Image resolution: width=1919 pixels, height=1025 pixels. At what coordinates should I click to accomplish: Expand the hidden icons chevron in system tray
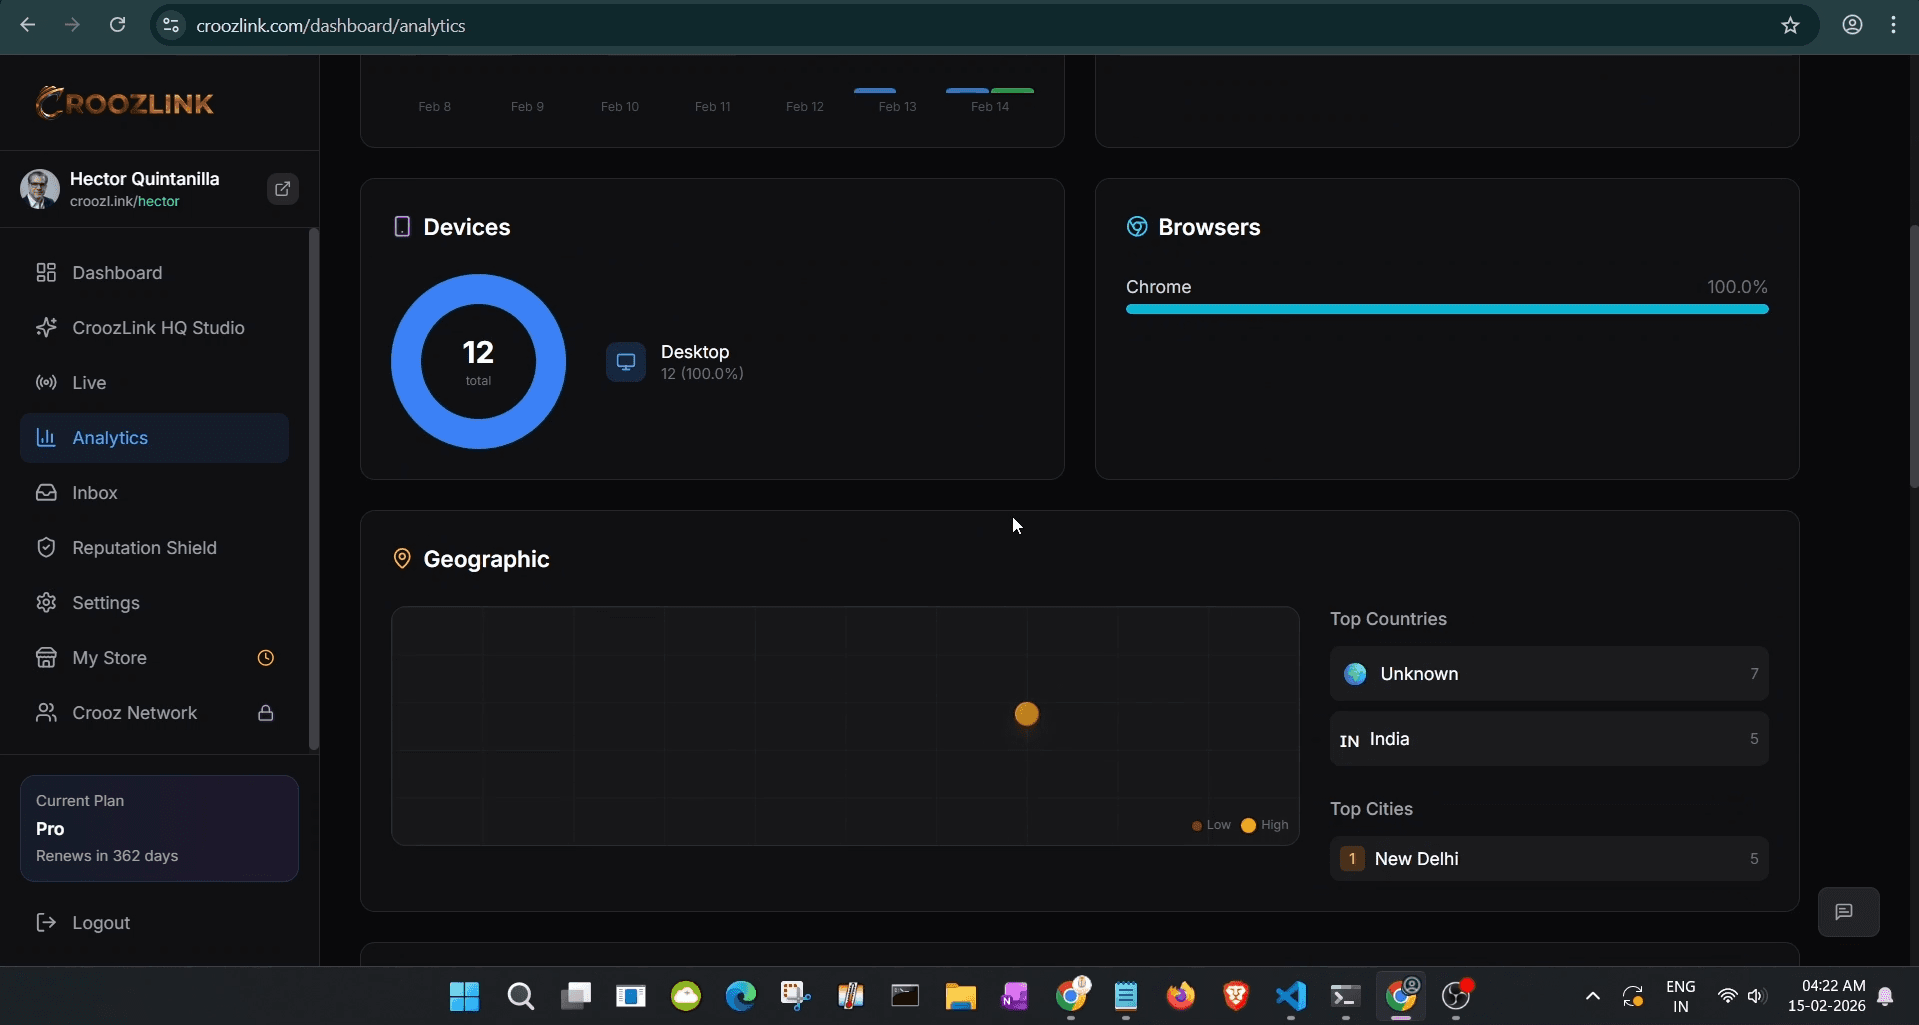1592,996
